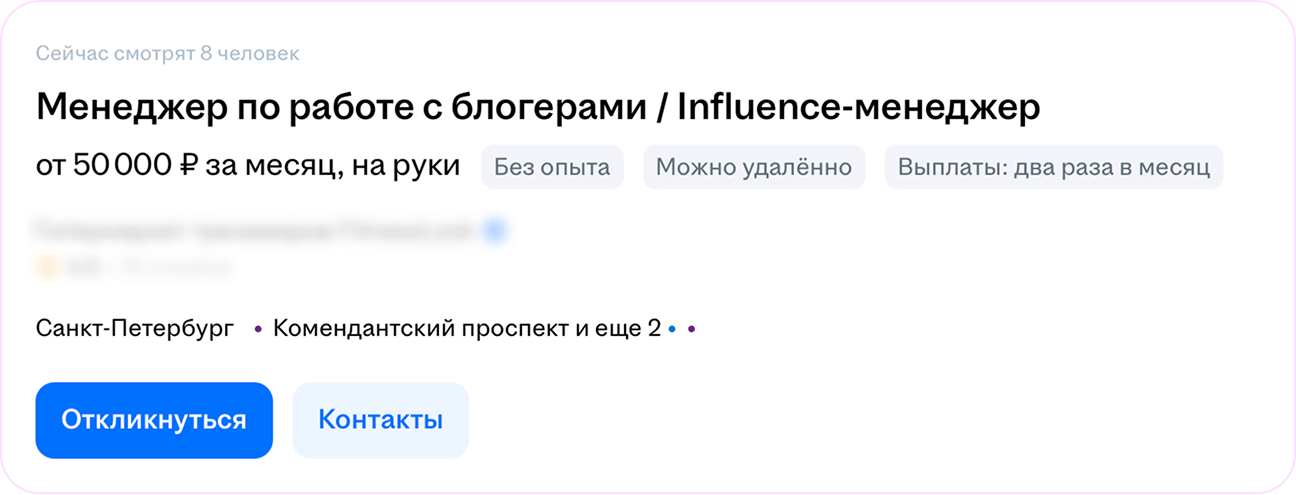Click the 'за месяц, на руки' salary text

point(332,167)
